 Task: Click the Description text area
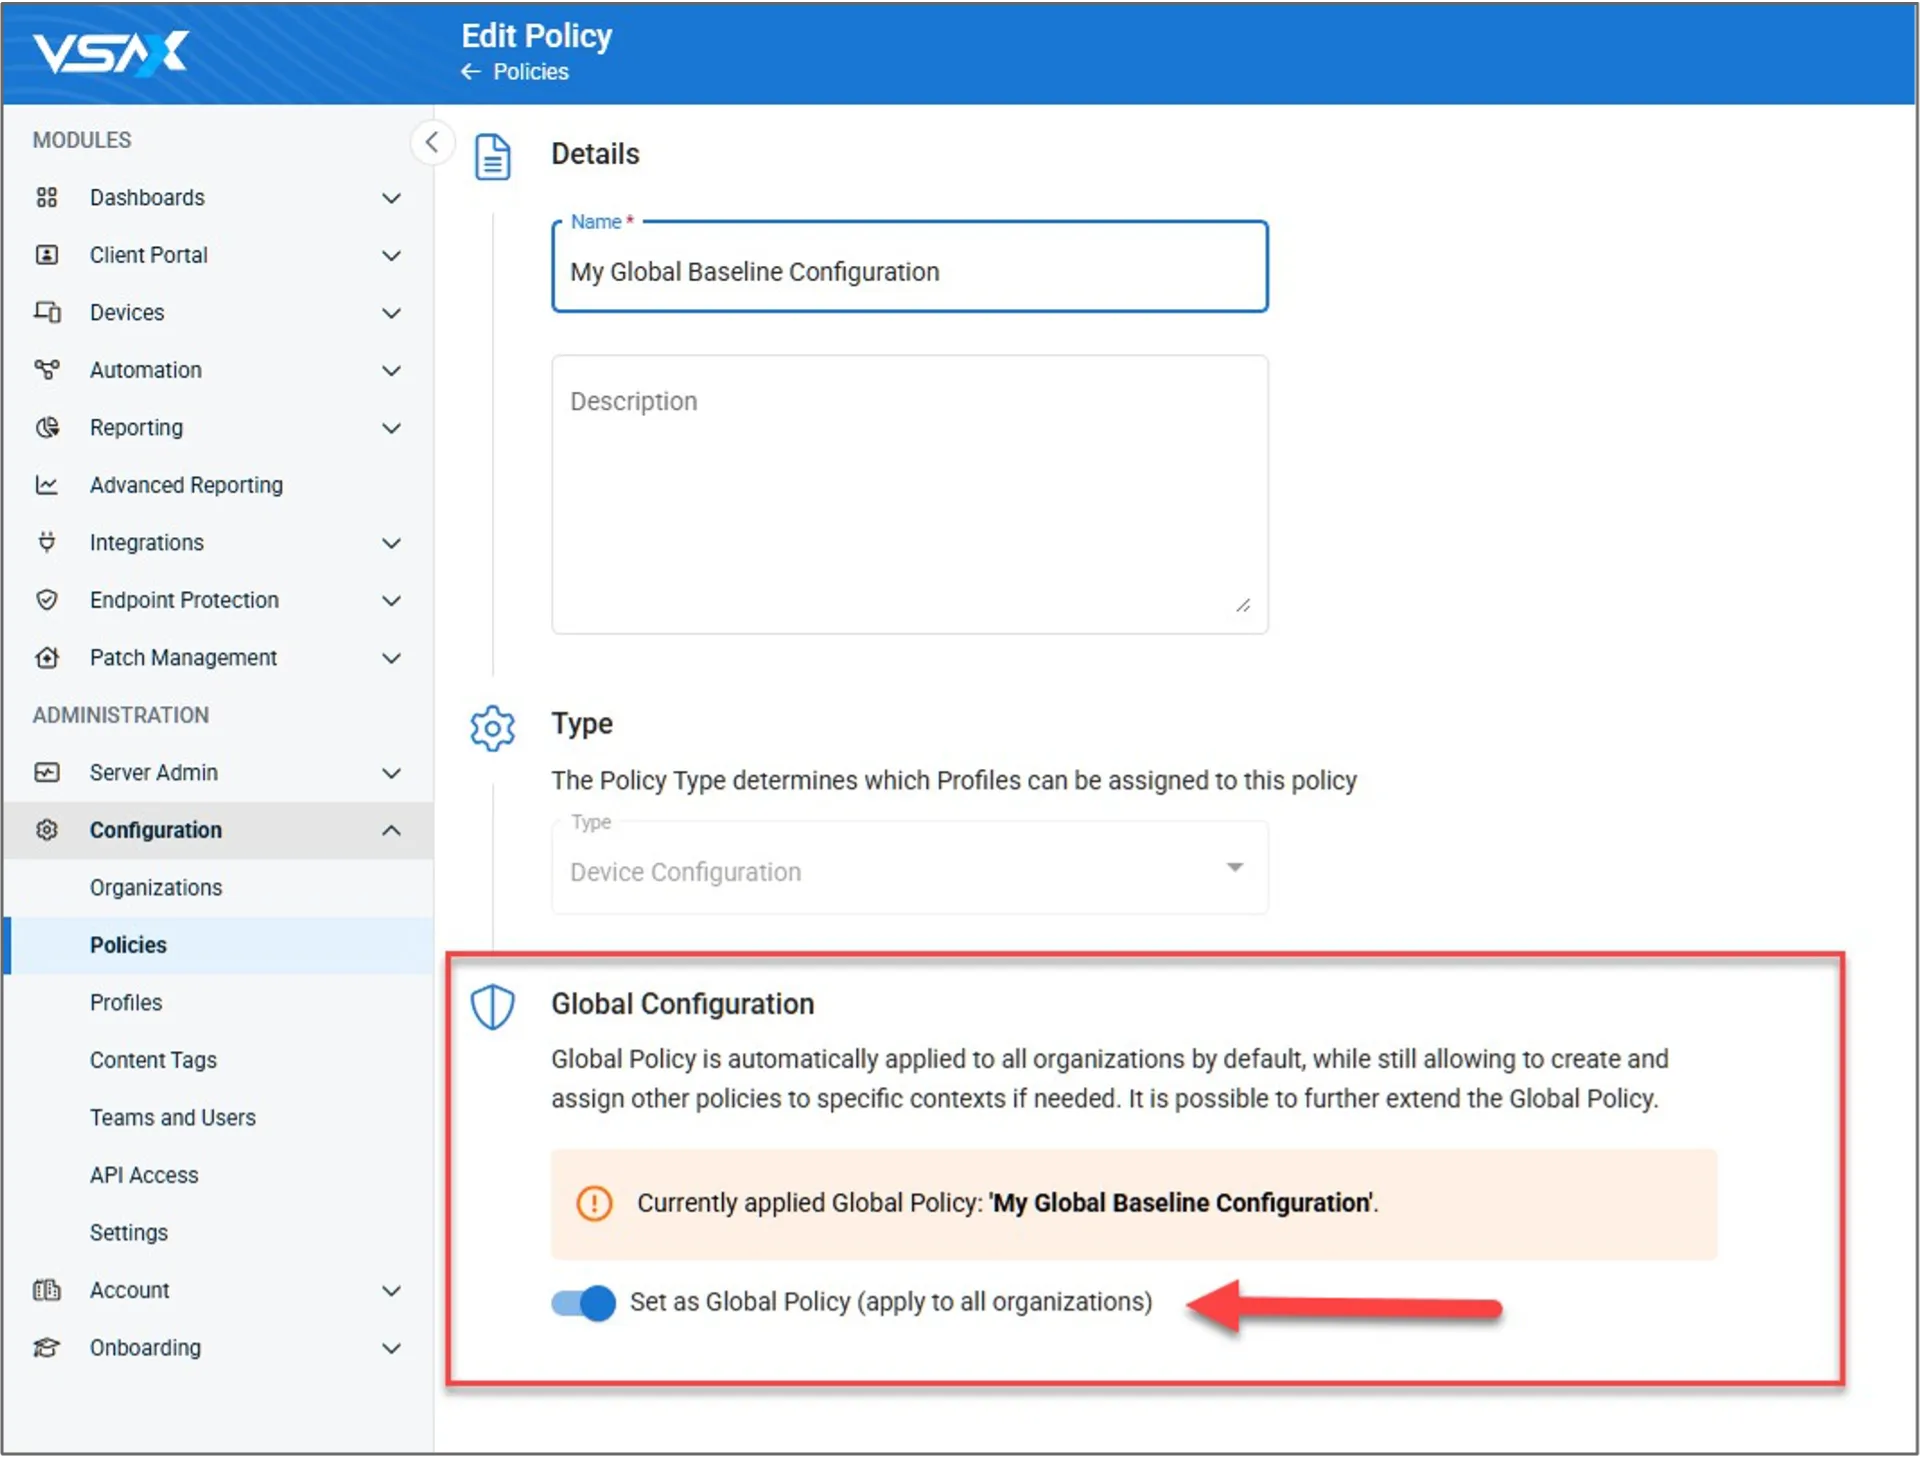click(x=908, y=494)
